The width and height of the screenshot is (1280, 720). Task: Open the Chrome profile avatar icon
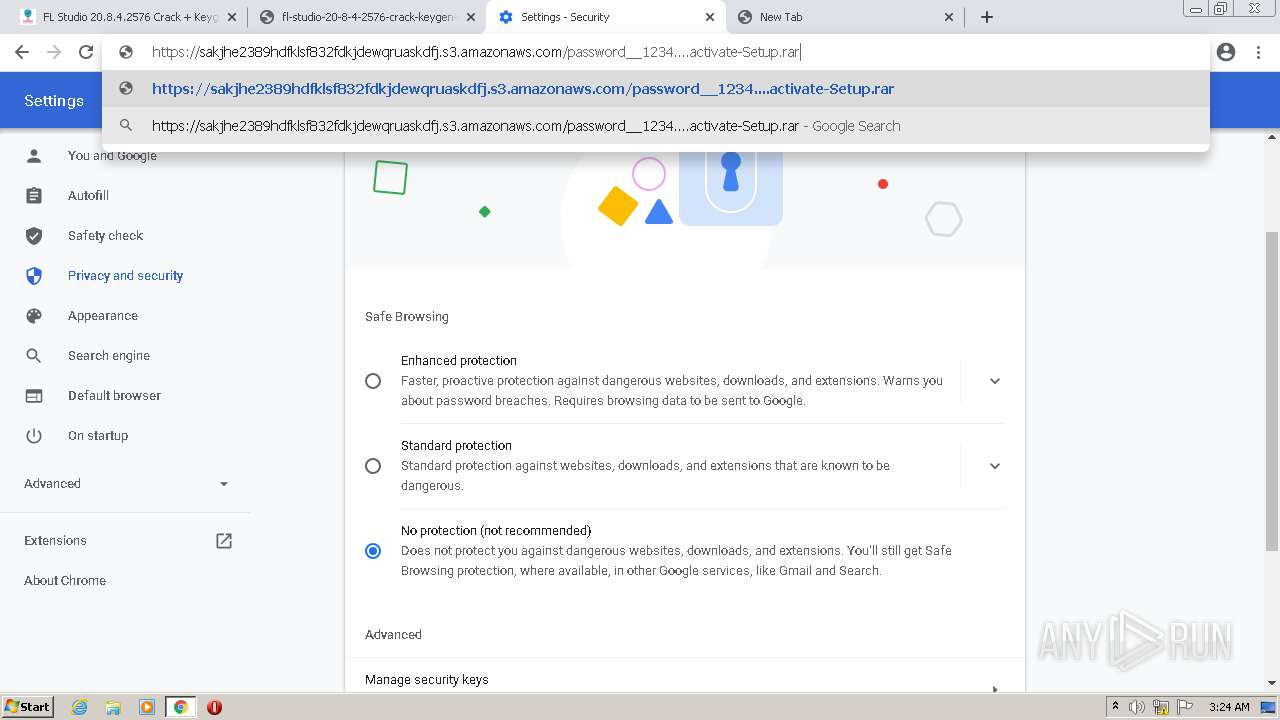pyautogui.click(x=1226, y=52)
